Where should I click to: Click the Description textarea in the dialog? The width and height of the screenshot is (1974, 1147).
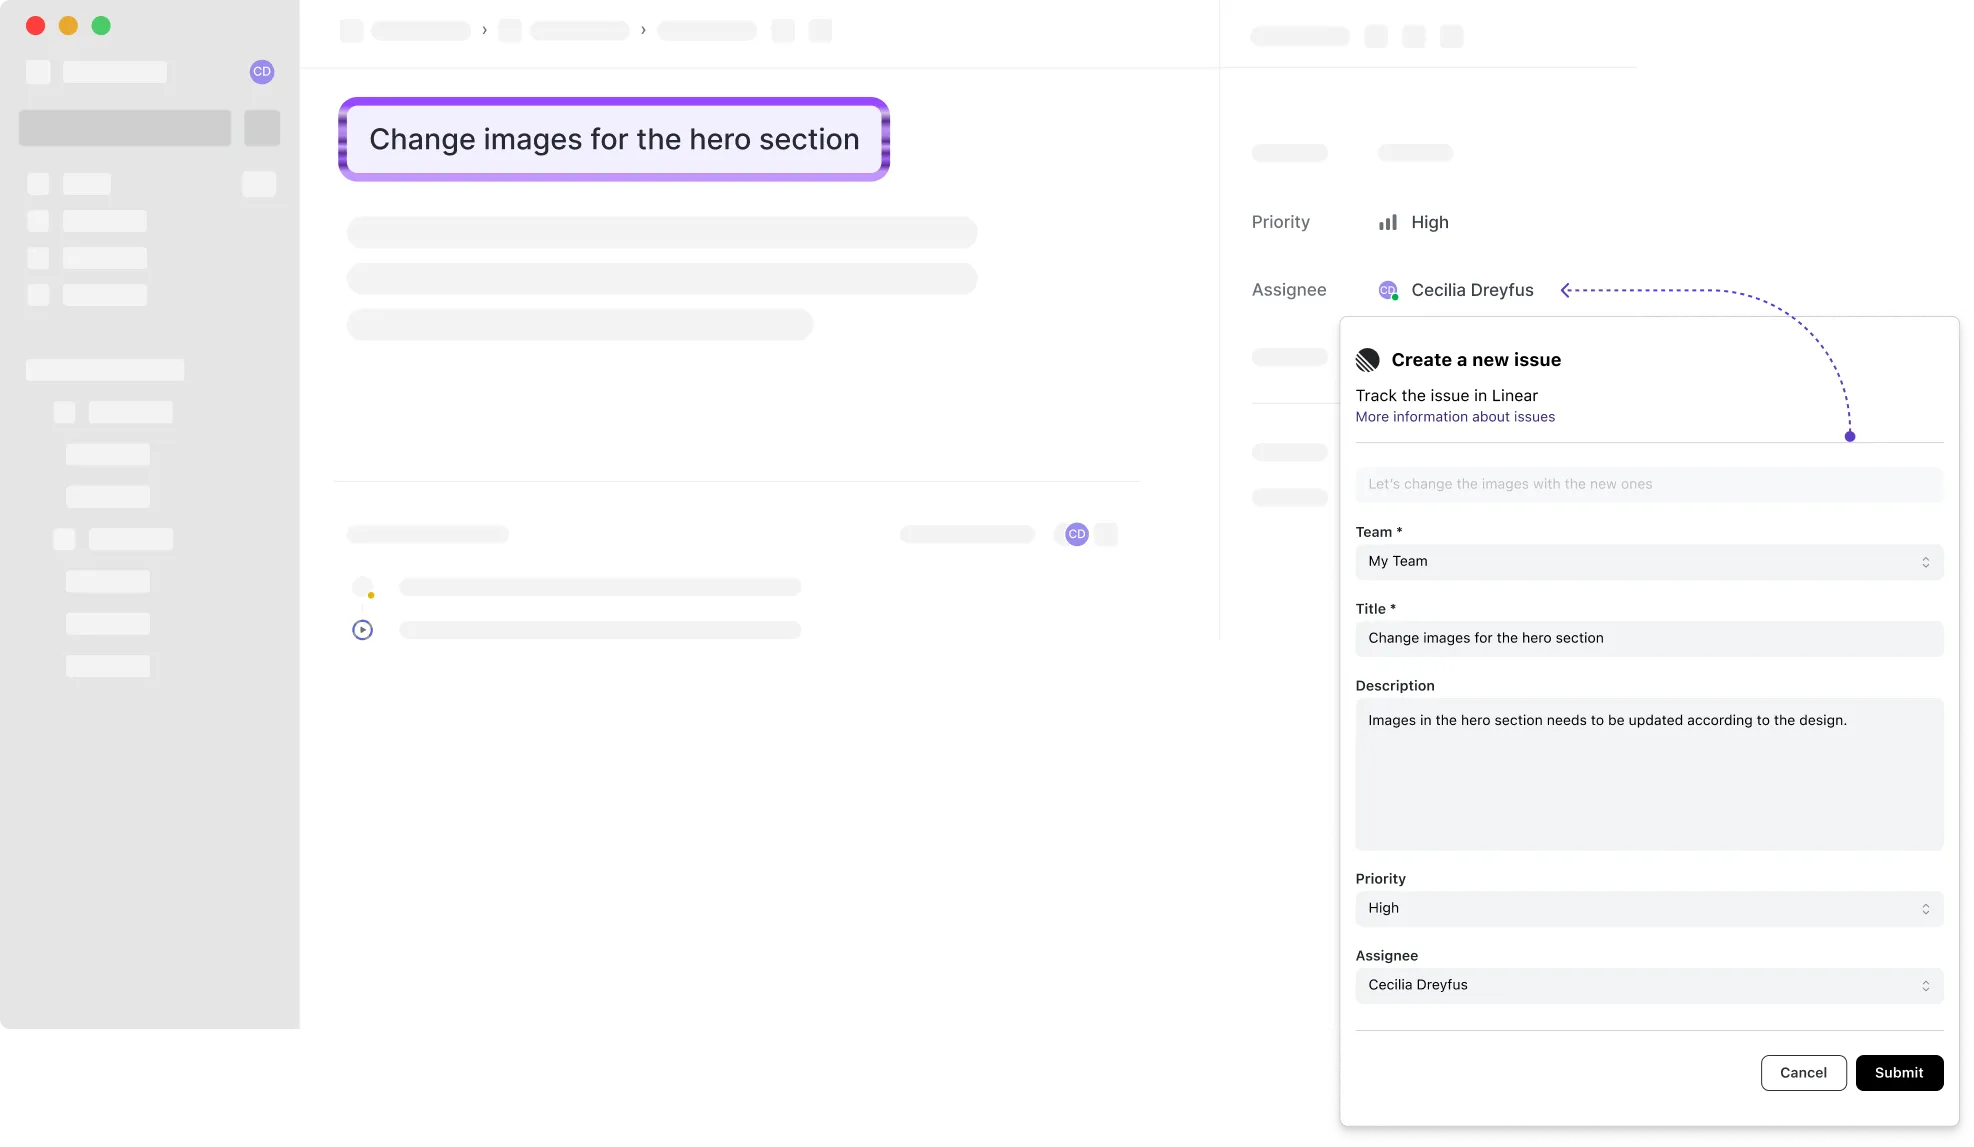click(1648, 775)
